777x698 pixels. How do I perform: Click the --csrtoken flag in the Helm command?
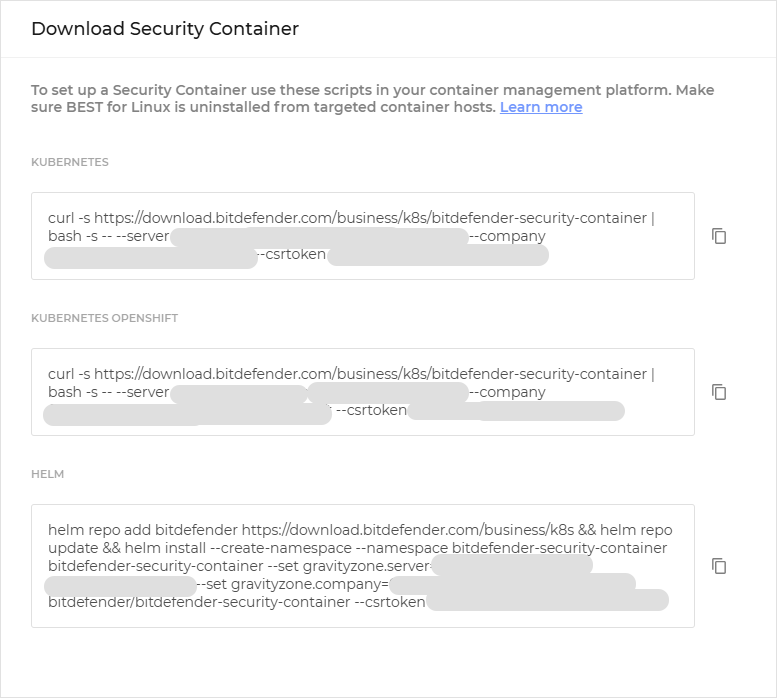pos(393,603)
